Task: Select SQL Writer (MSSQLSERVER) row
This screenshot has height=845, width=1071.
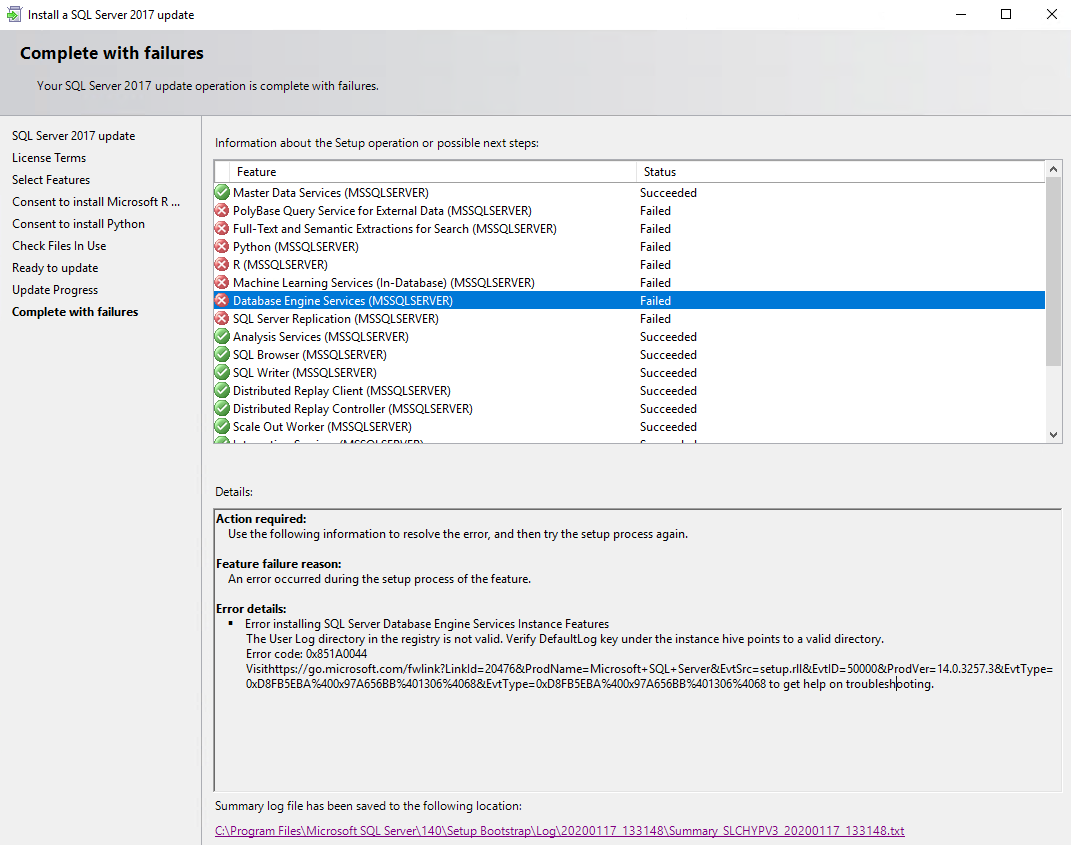Action: (629, 372)
